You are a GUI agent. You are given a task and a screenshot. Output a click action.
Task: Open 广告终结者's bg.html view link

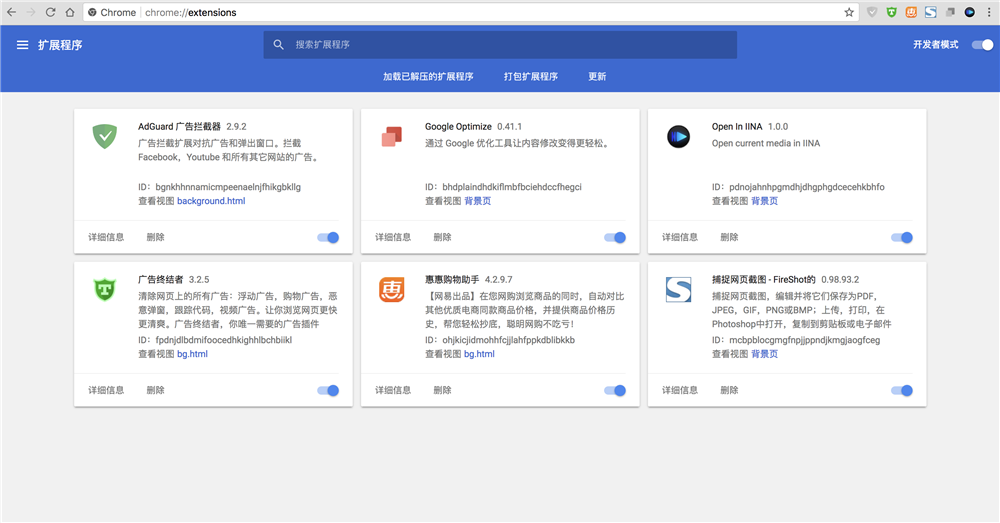(x=192, y=354)
